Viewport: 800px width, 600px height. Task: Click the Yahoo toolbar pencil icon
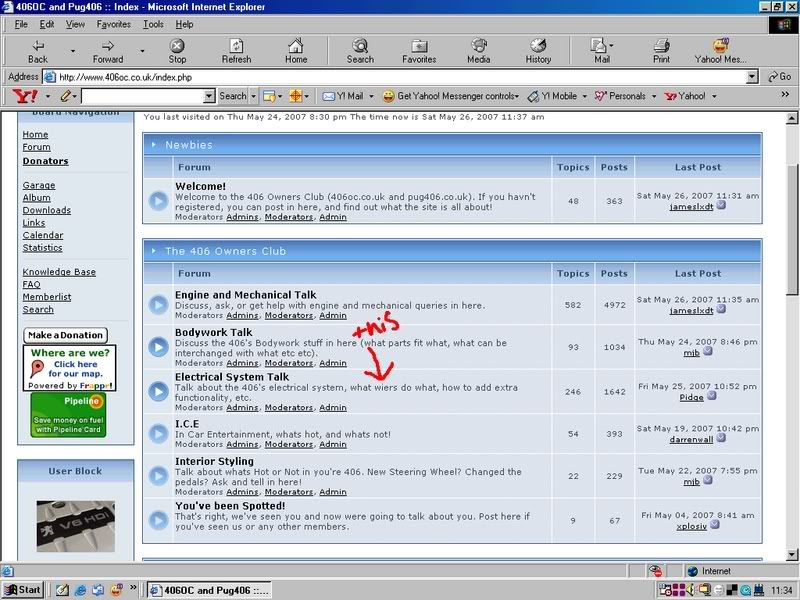tap(65, 95)
